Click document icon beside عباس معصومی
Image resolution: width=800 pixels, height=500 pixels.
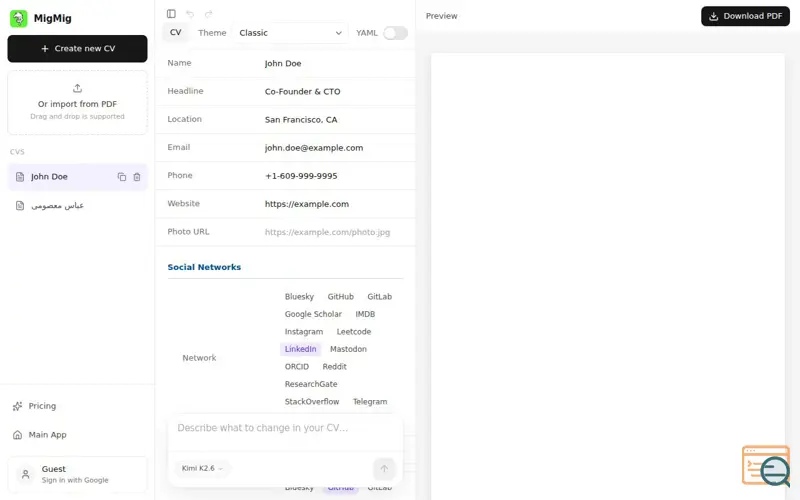click(x=20, y=206)
